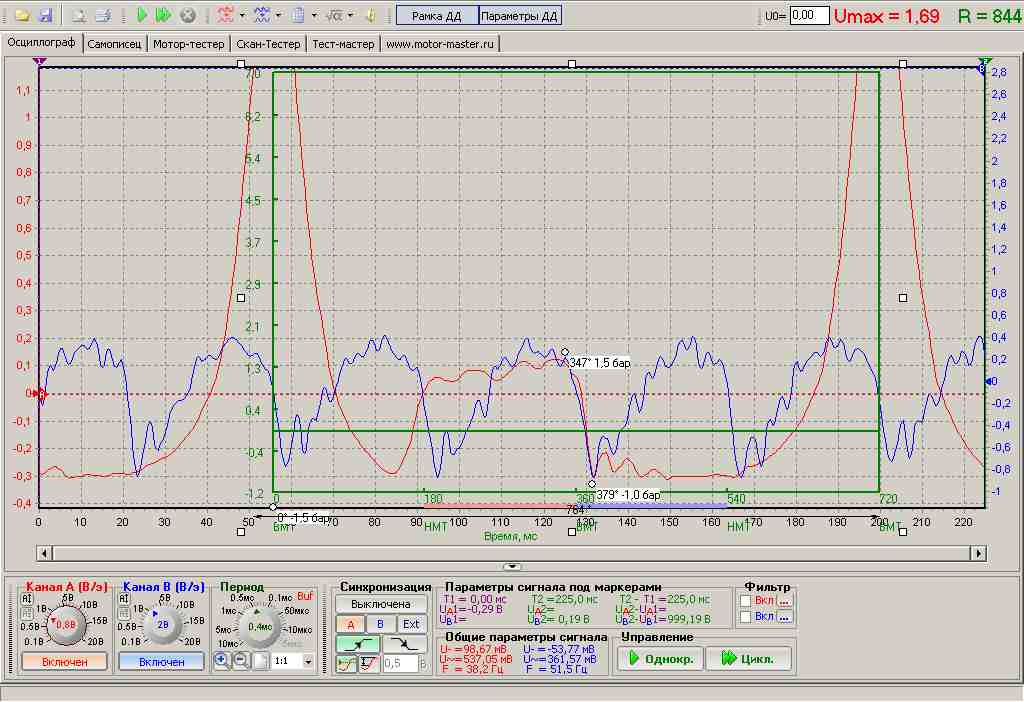The height and width of the screenshot is (702, 1024).
Task: Toggle Канал A Включен button
Action: point(65,662)
